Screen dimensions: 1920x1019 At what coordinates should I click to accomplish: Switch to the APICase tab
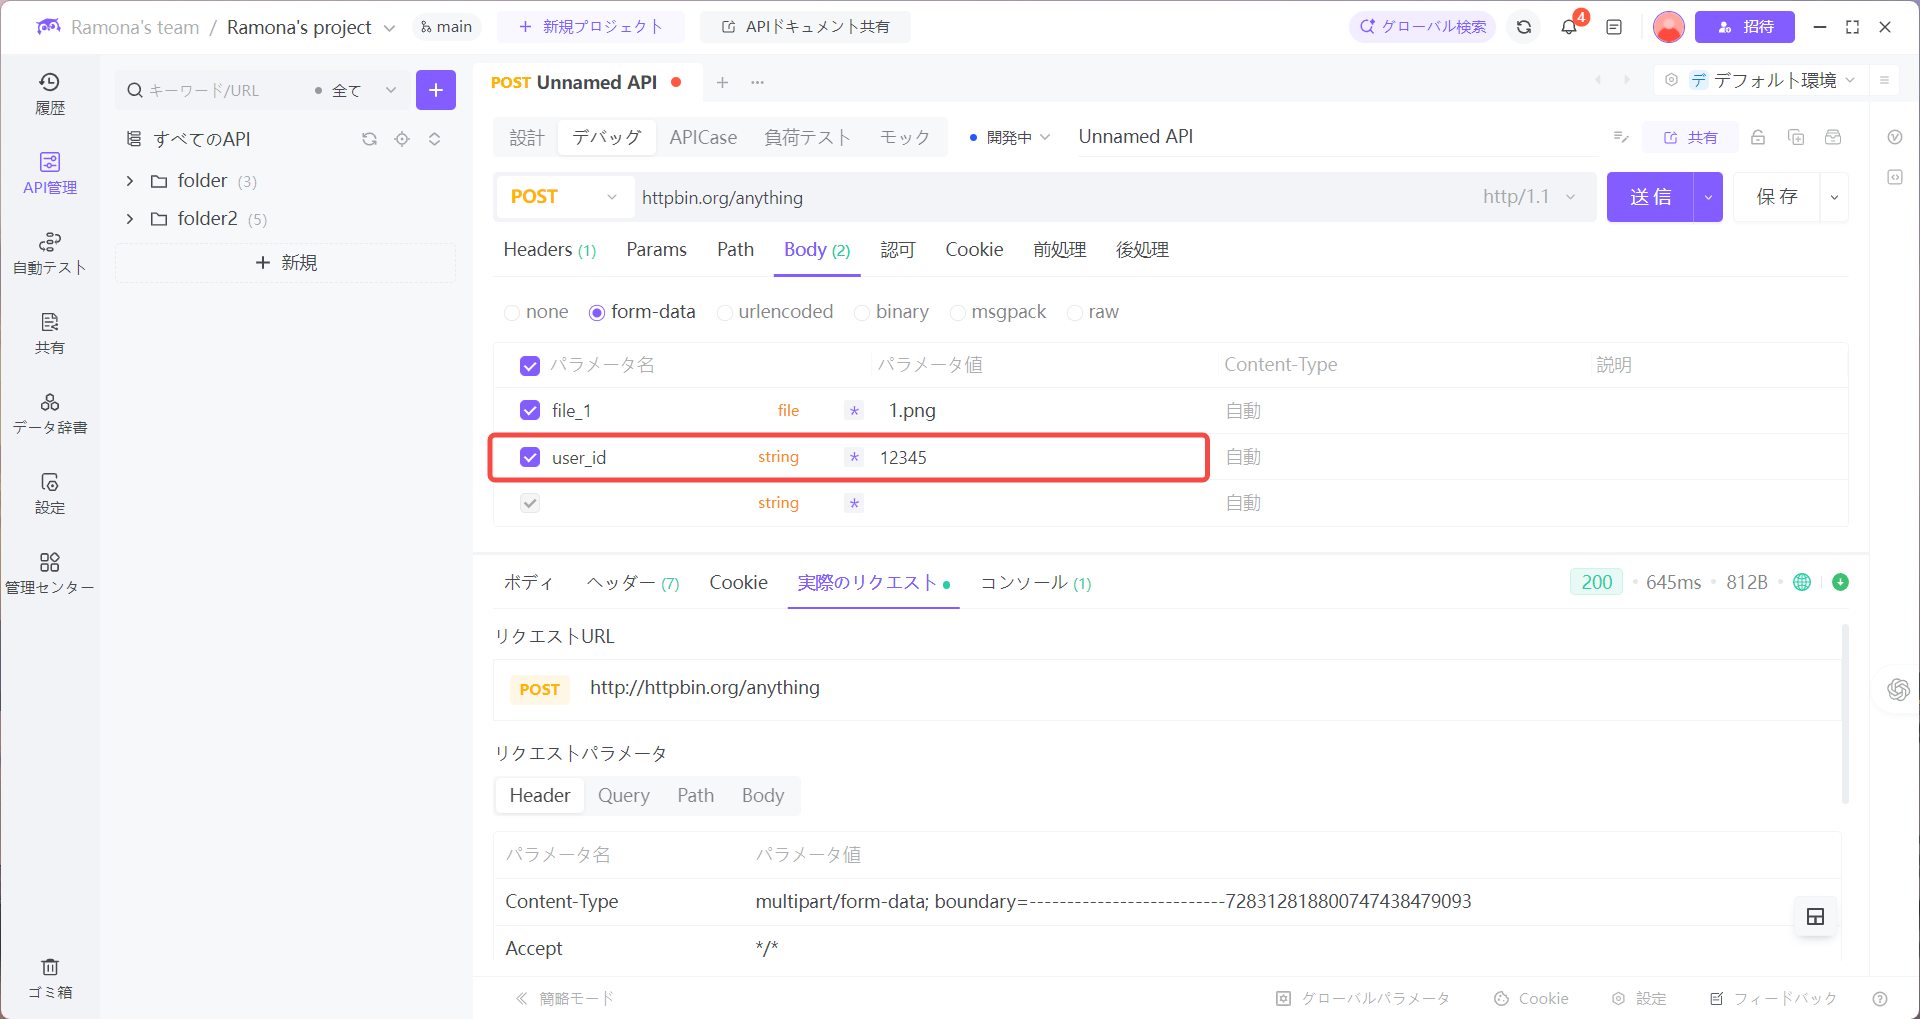(703, 137)
